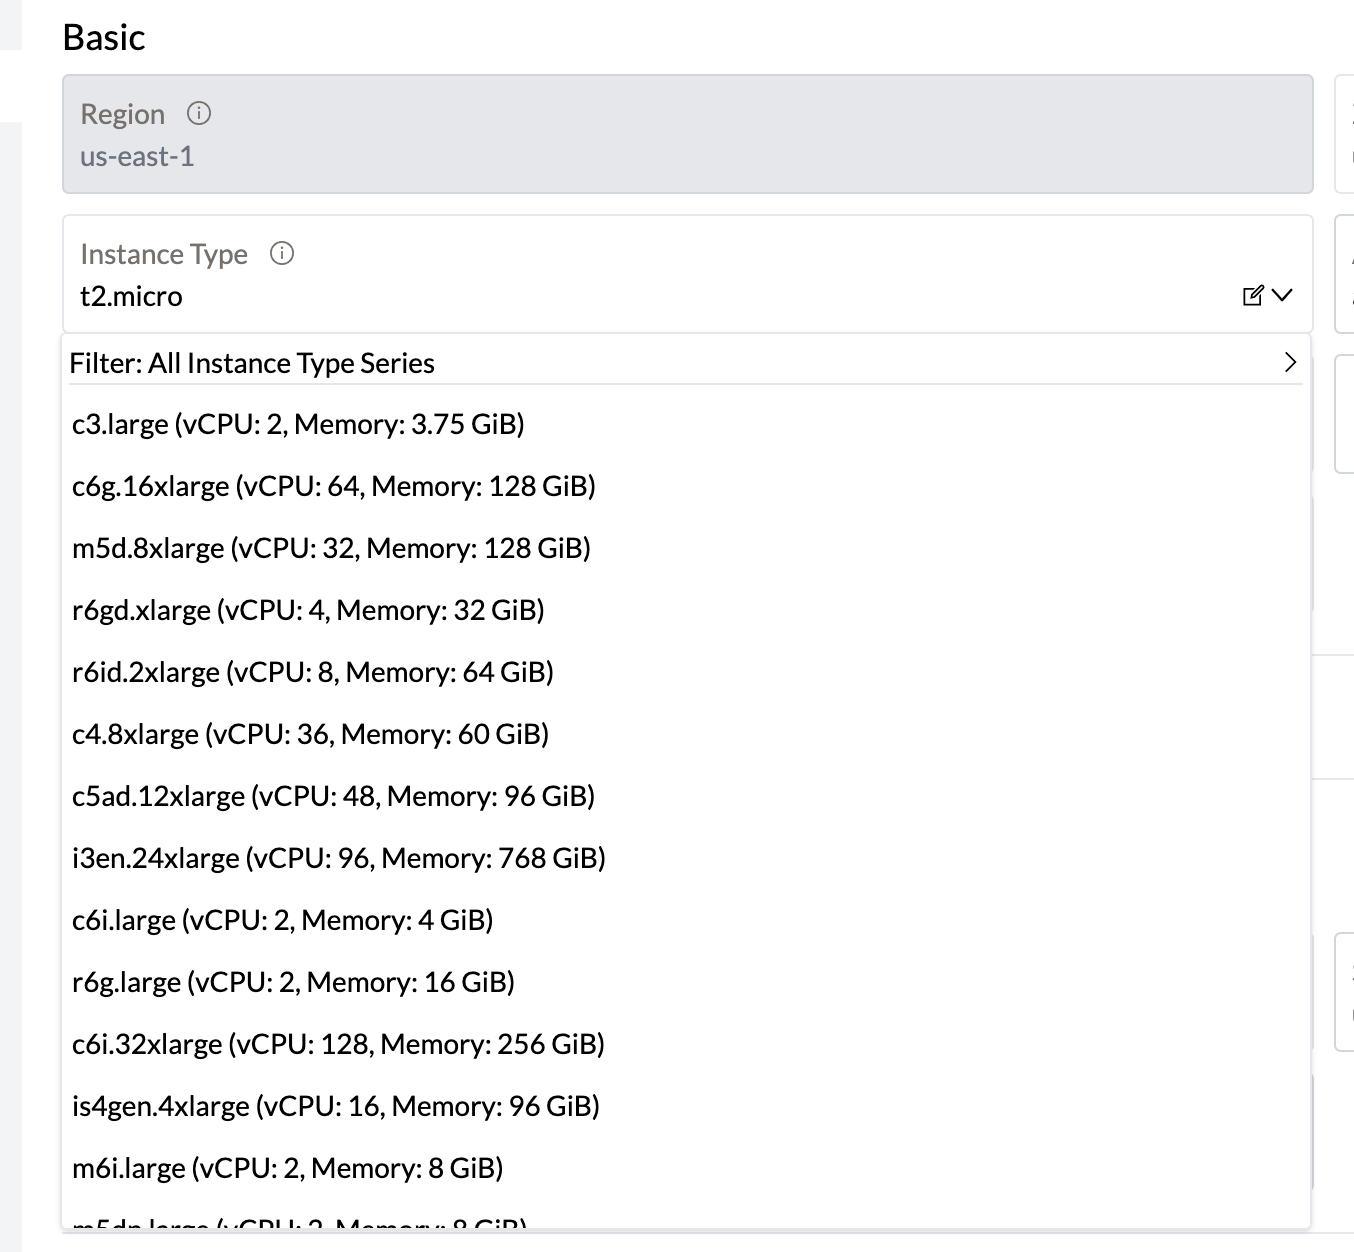Open the Region info tooltip
Image resolution: width=1354 pixels, height=1252 pixels.
click(x=199, y=113)
